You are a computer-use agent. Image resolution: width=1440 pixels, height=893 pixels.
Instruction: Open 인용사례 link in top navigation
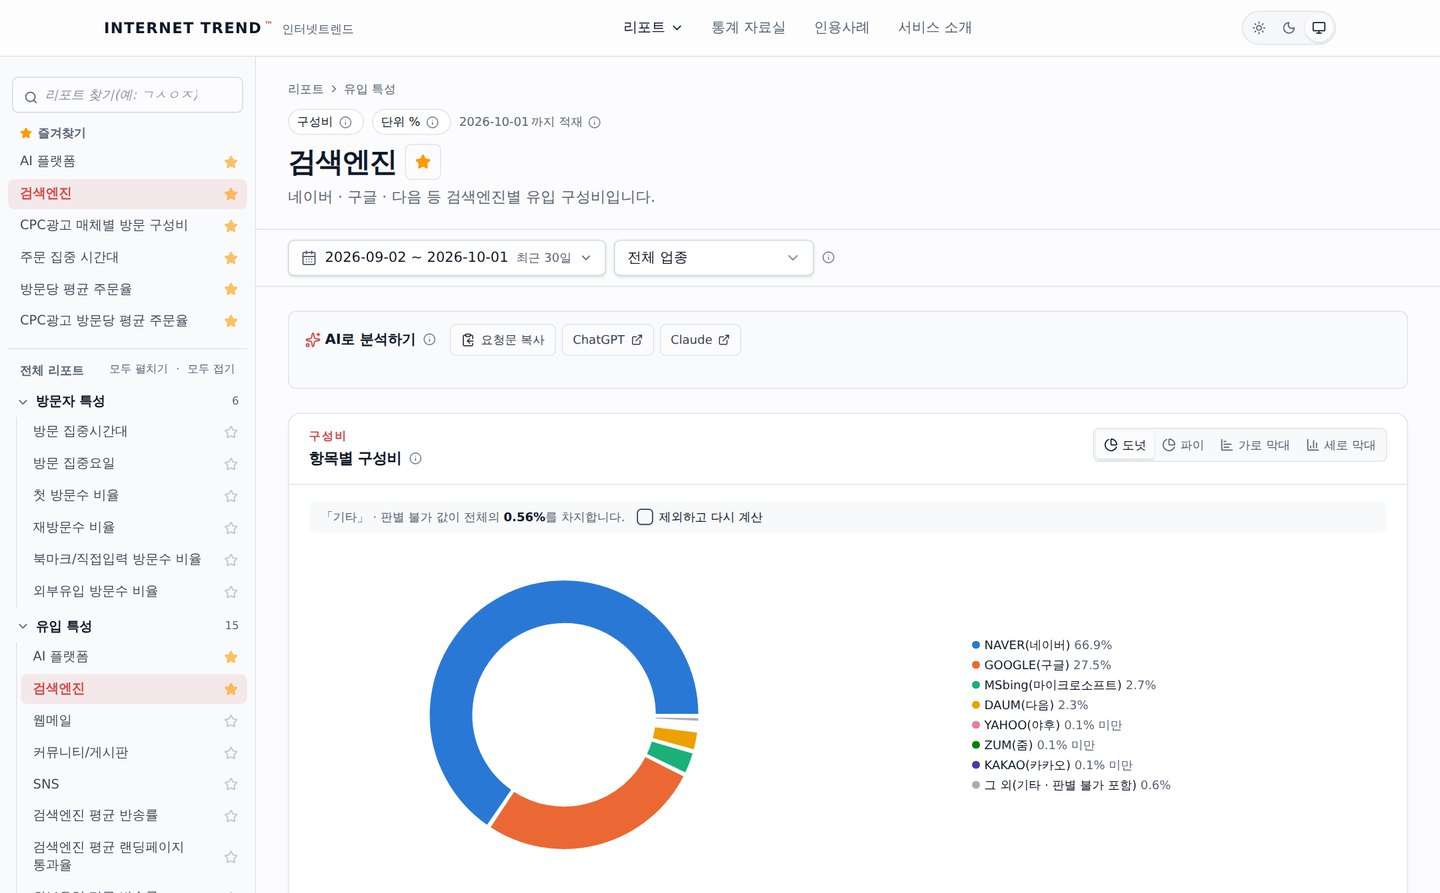(842, 28)
